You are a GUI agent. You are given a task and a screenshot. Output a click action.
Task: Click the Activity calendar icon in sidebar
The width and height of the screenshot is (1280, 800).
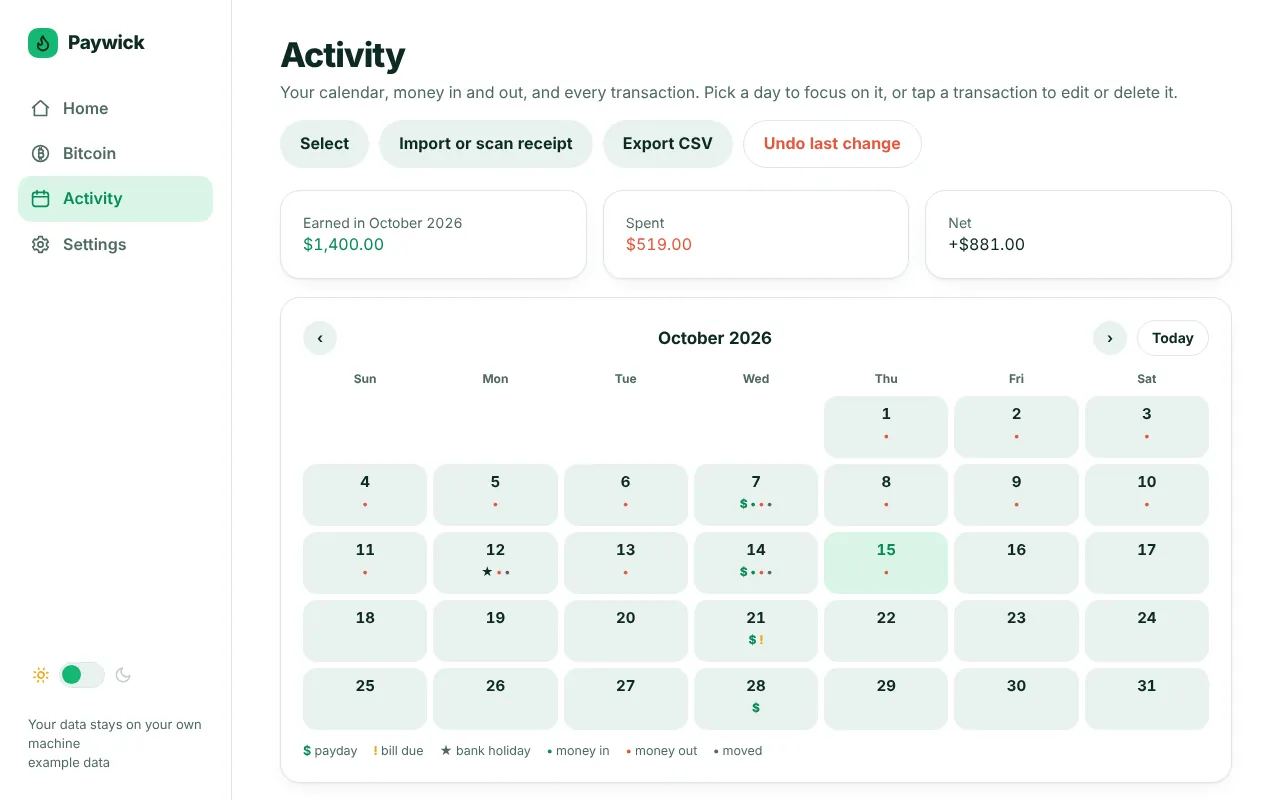pyautogui.click(x=40, y=198)
